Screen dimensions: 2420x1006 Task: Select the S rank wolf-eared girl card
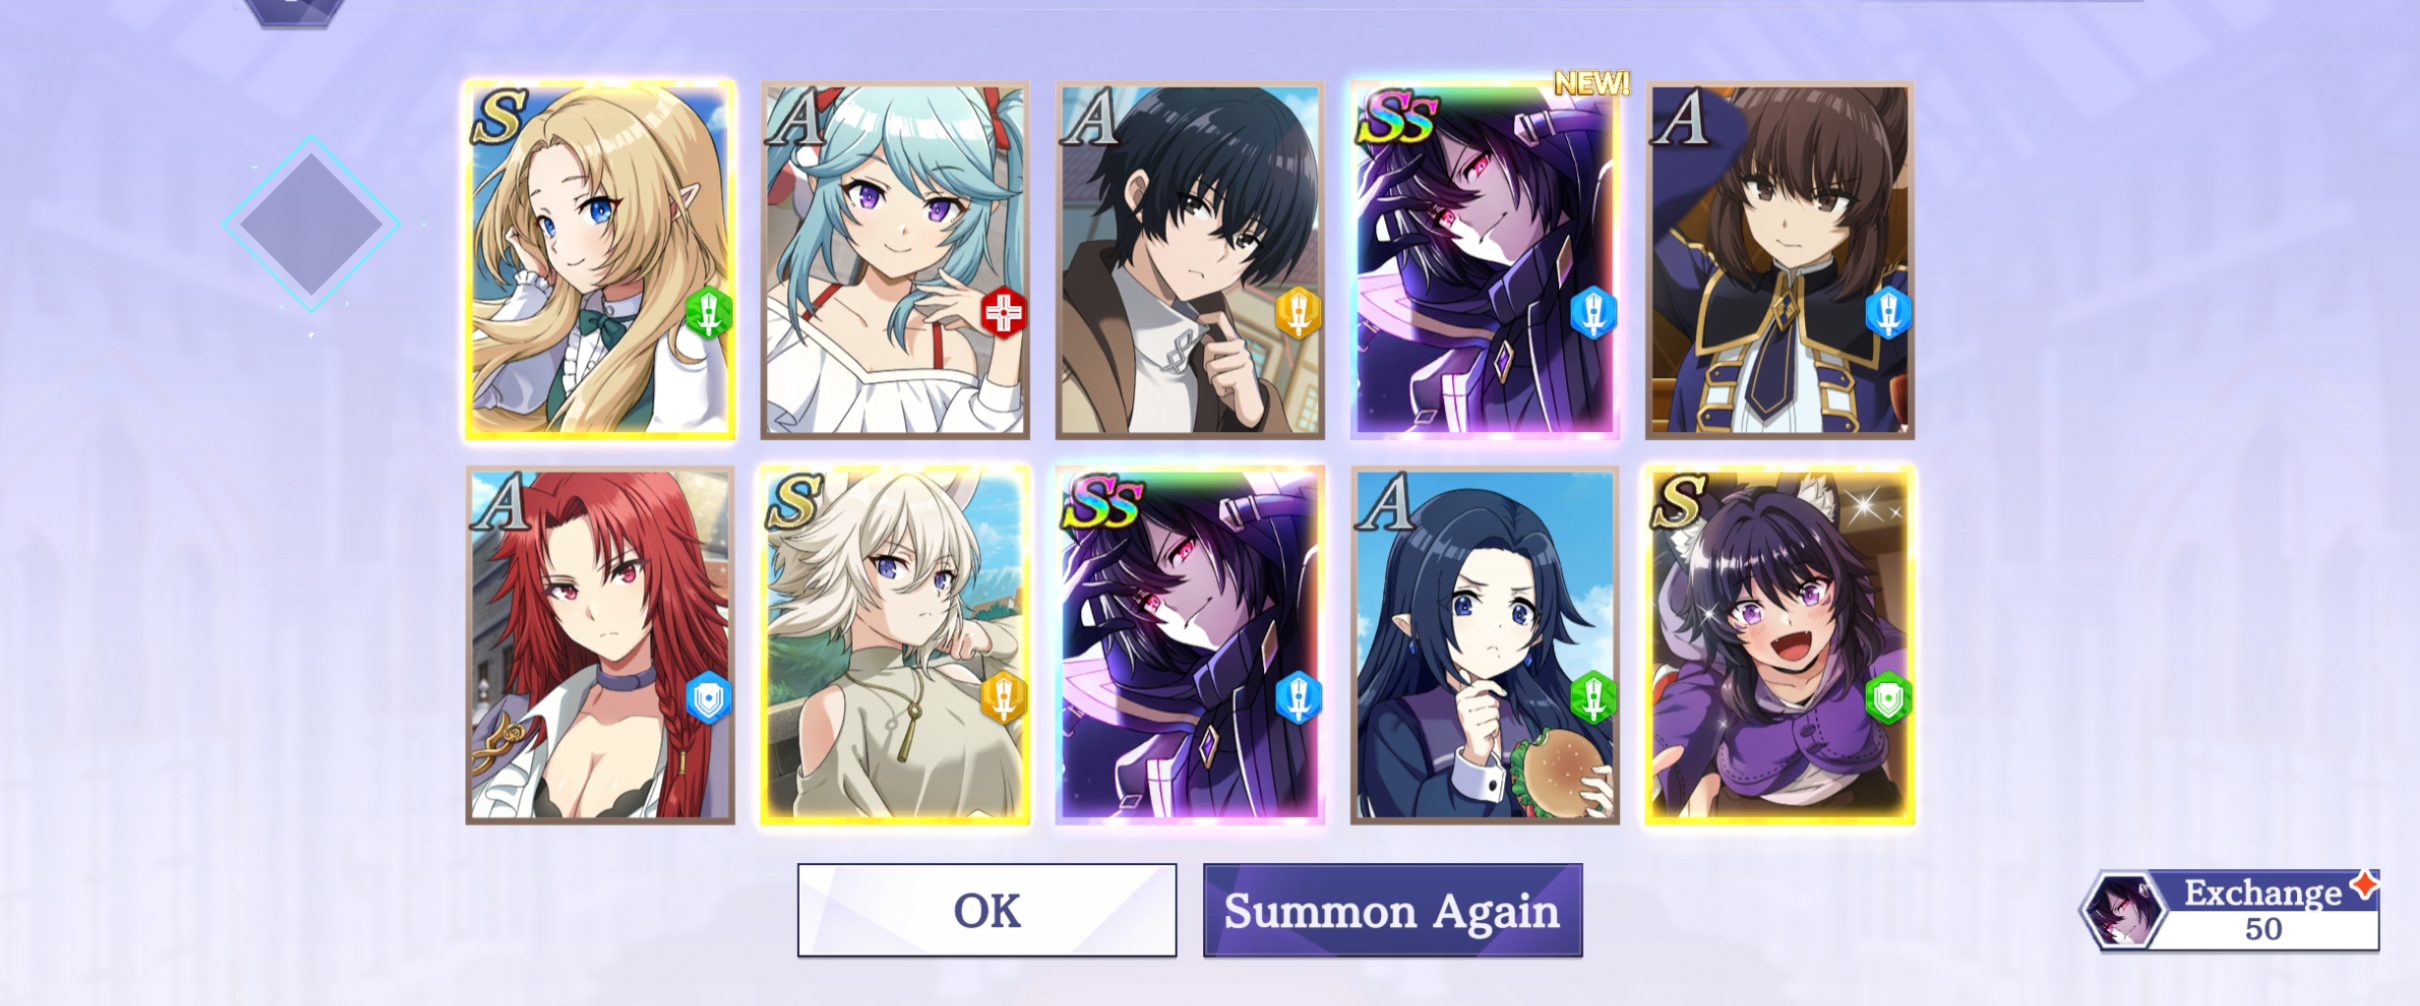1780,645
